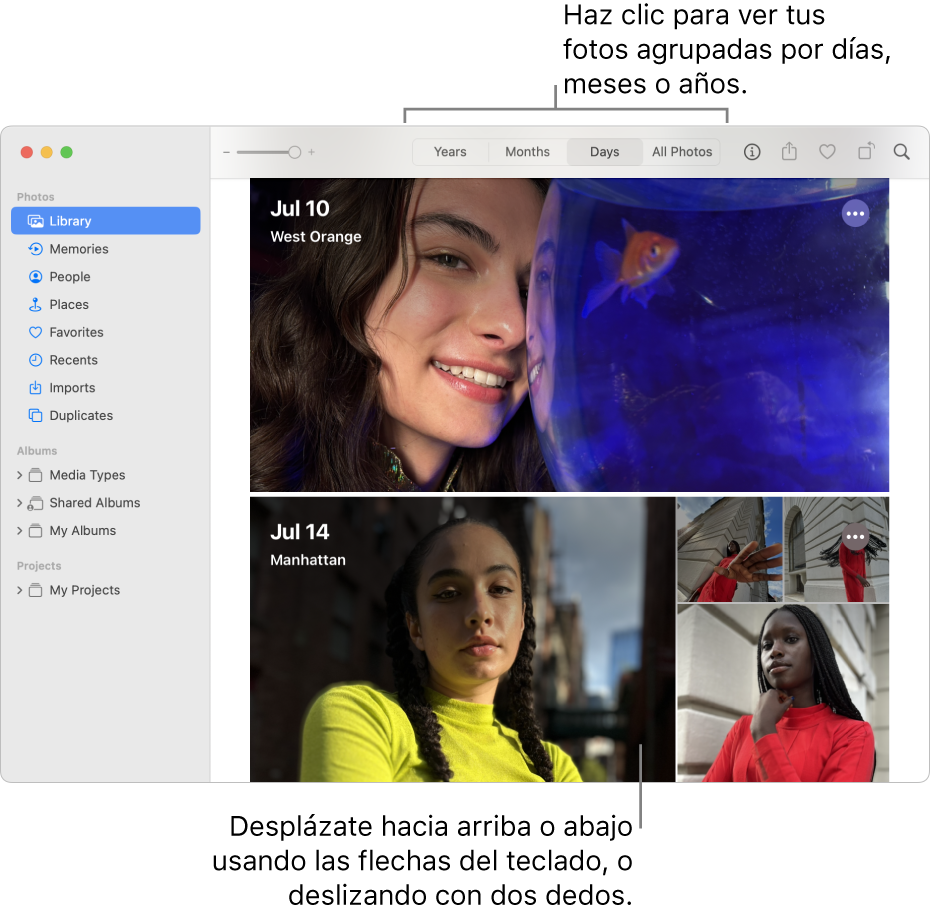The width and height of the screenshot is (931, 912).
Task: Click the Share icon in toolbar
Action: point(789,152)
